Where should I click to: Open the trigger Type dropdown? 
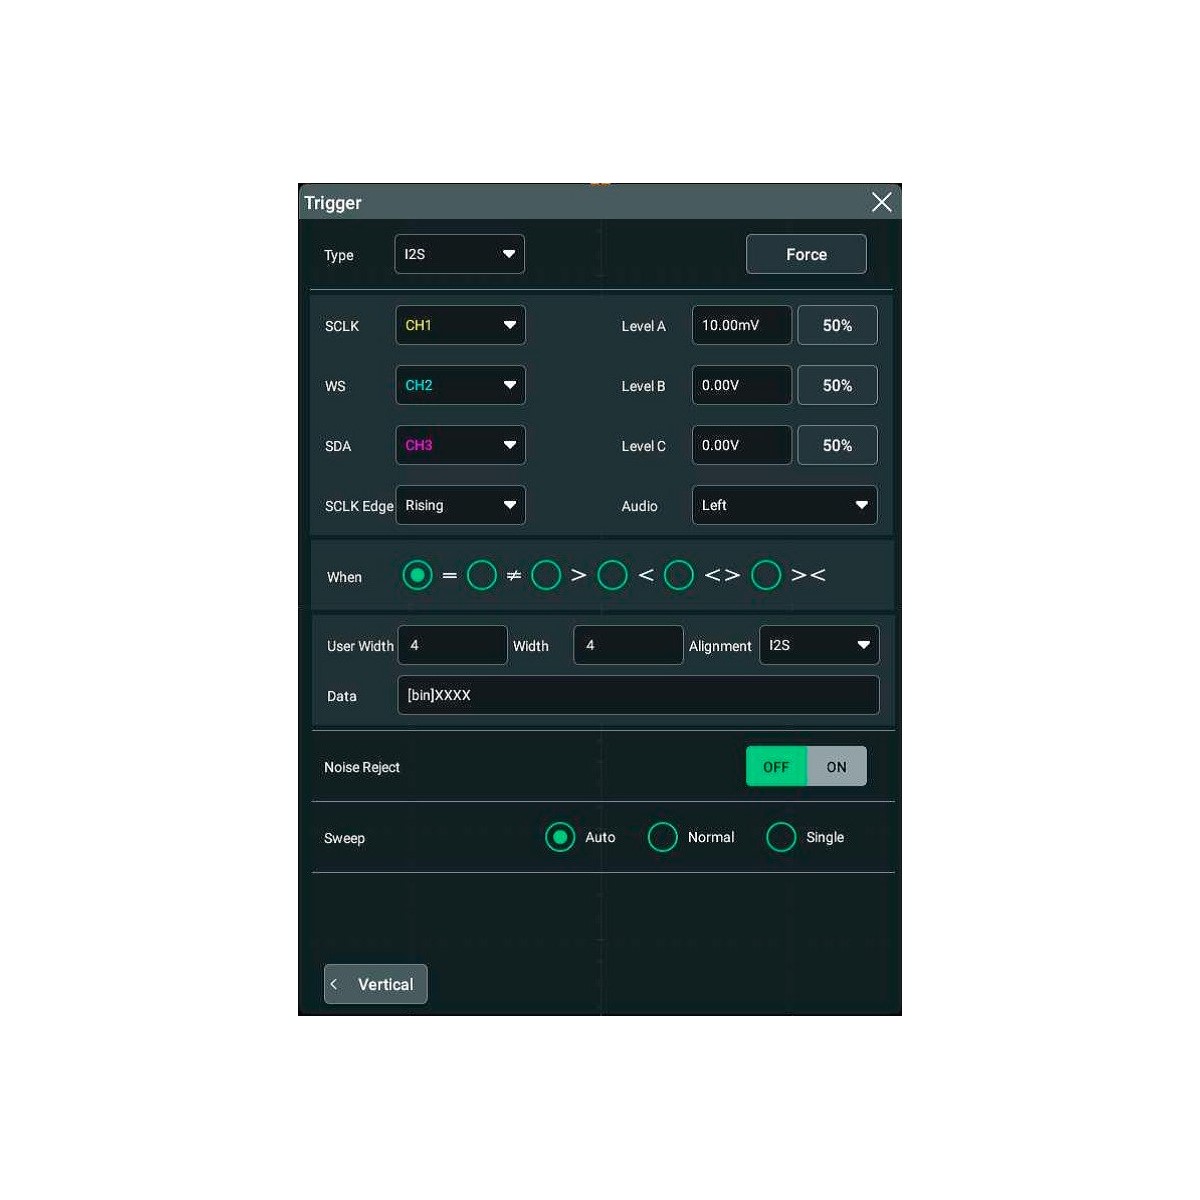click(x=459, y=254)
